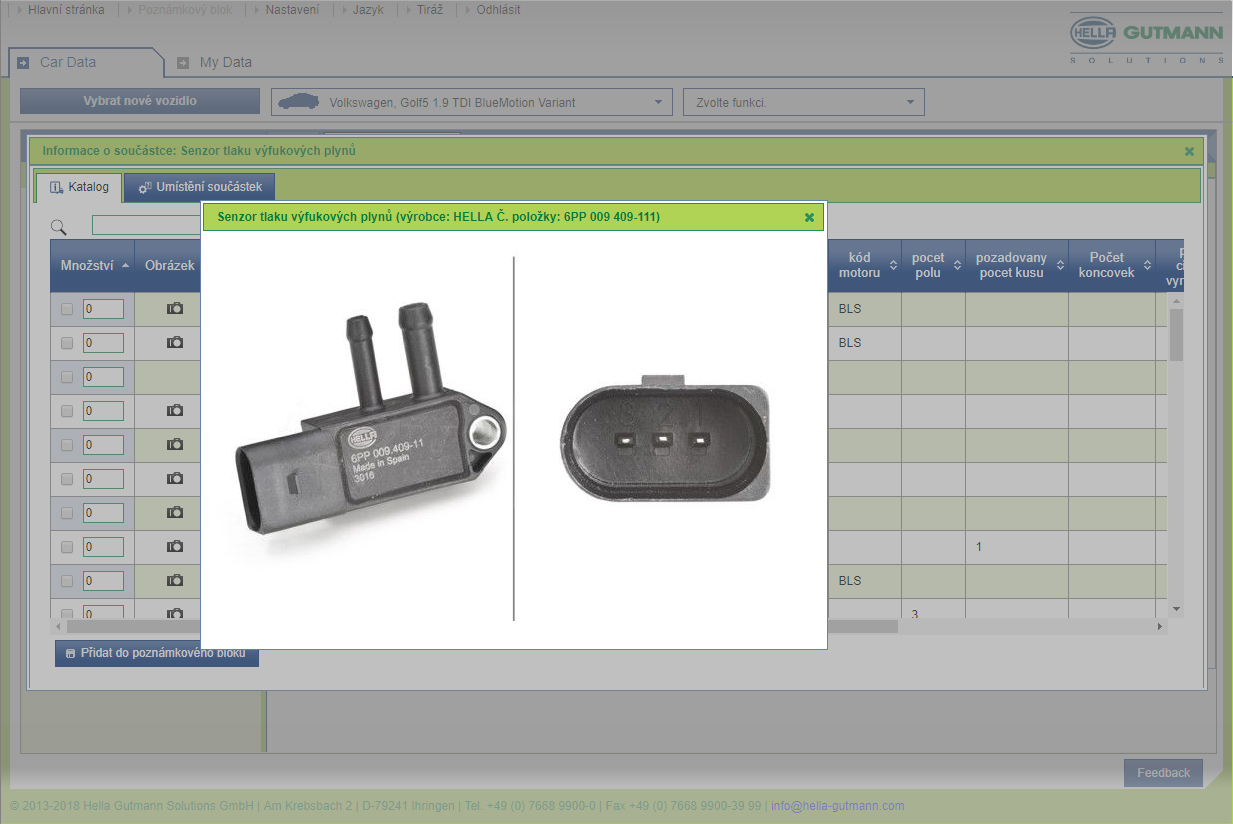Click the connector pin photo in popup

click(665, 439)
